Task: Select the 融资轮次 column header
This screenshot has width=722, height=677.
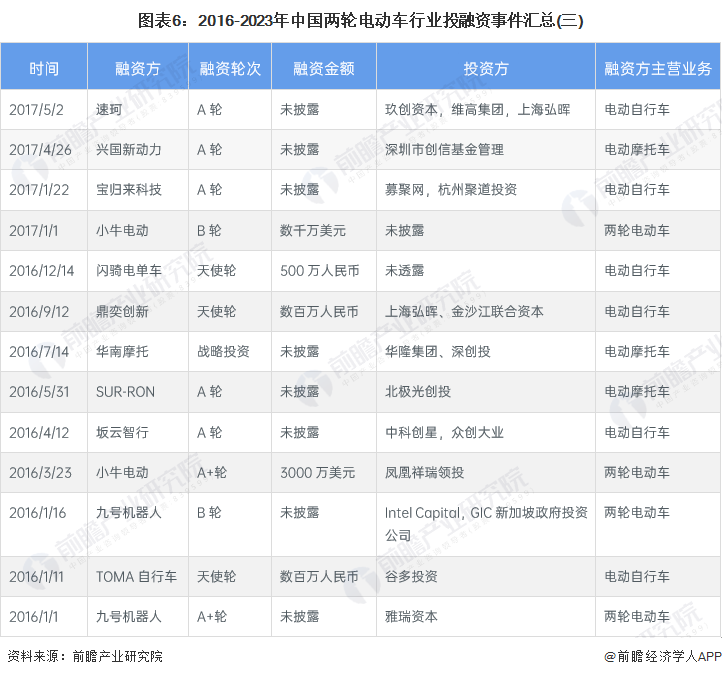Action: 230,69
